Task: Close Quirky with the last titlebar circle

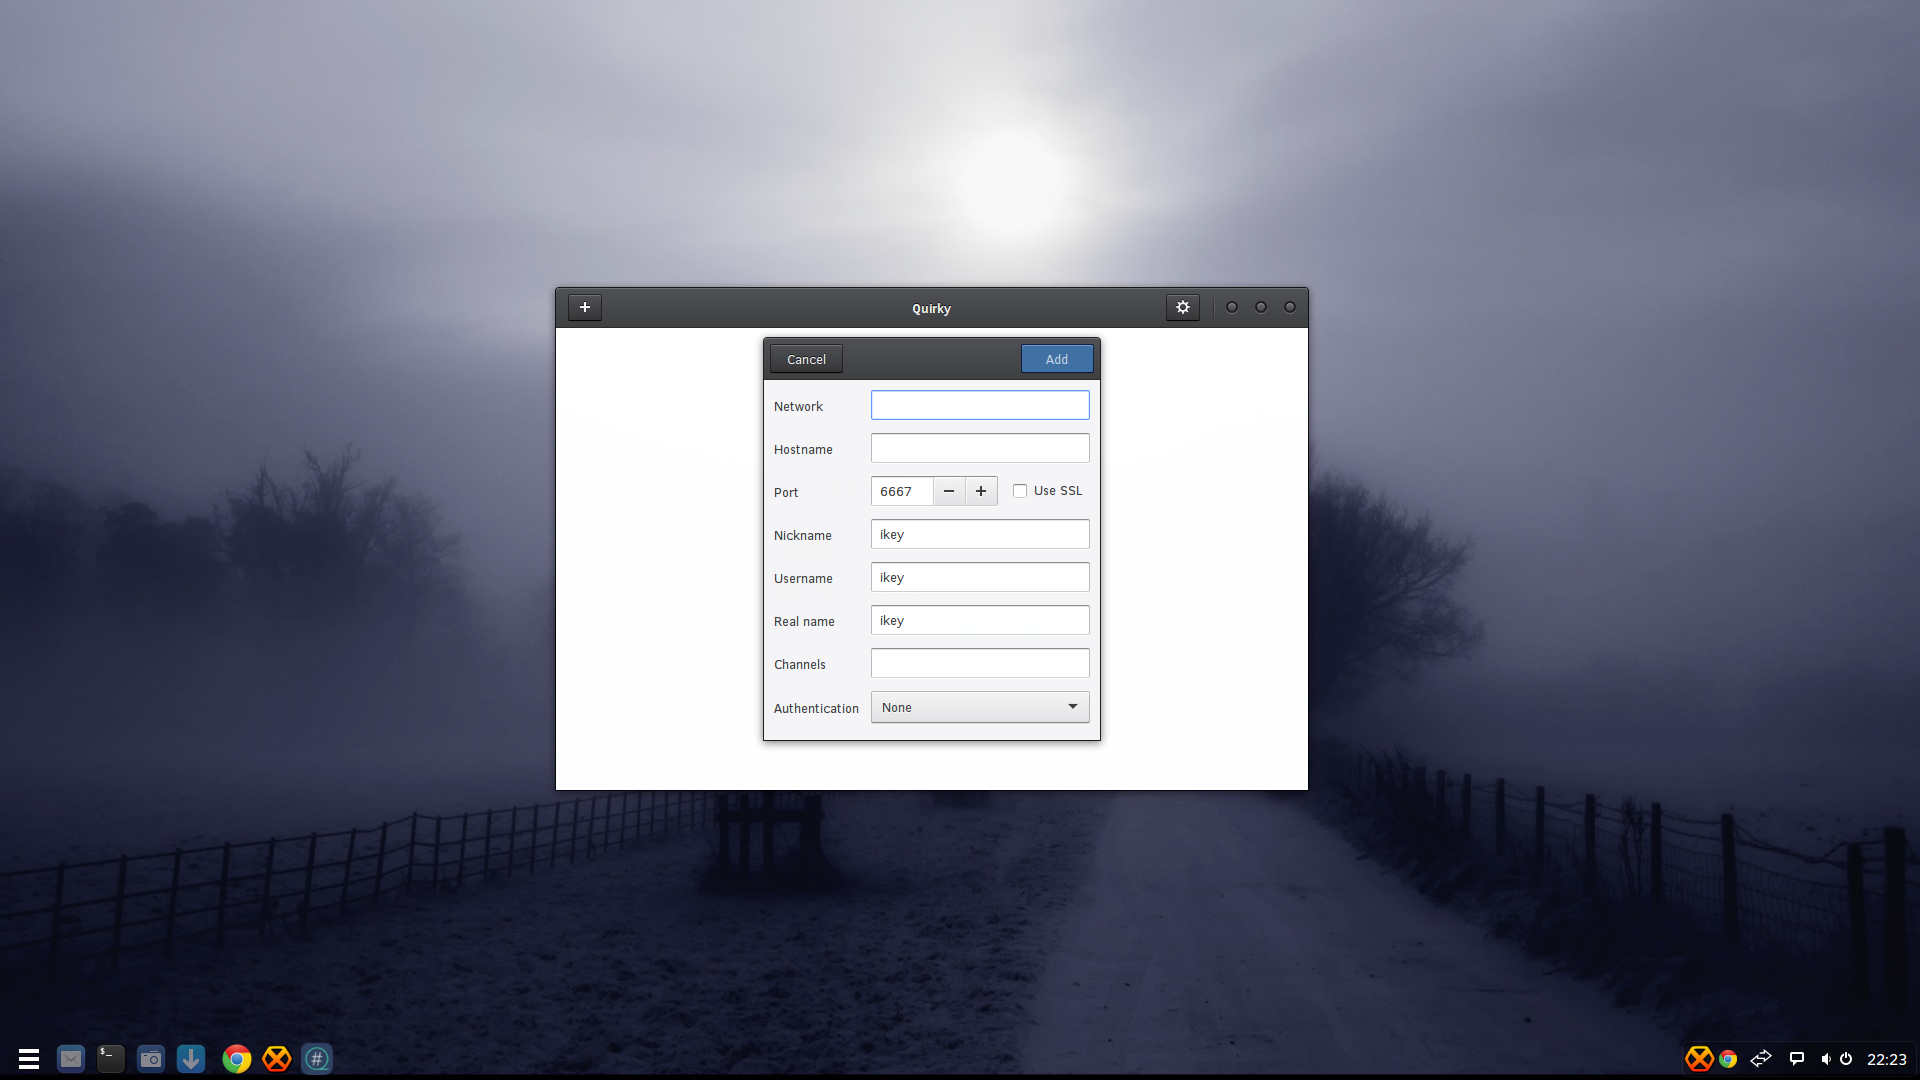Action: click(x=1290, y=307)
